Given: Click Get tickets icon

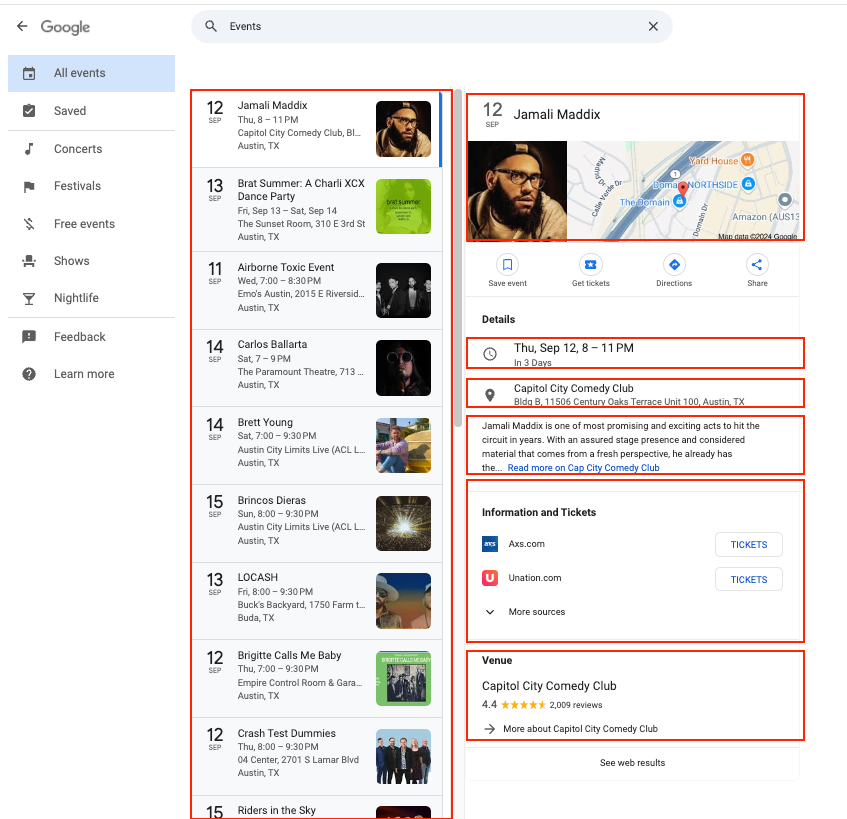Looking at the screenshot, I should tap(590, 265).
